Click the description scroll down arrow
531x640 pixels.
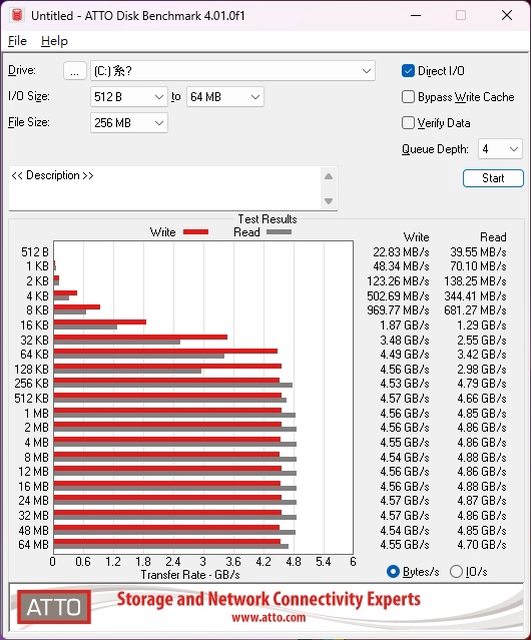329,201
